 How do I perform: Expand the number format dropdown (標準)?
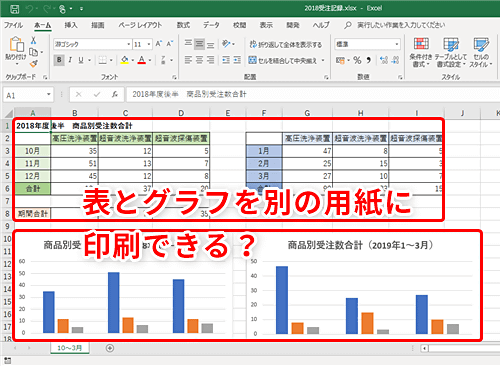(x=397, y=44)
